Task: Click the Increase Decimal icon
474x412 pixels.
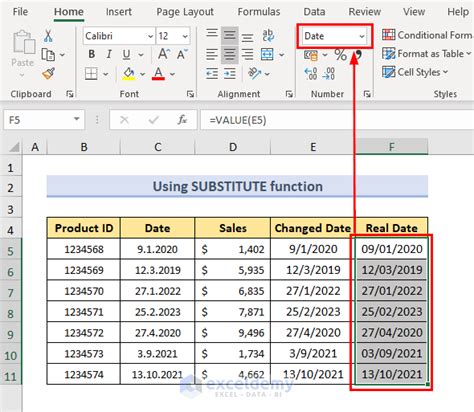Action: coord(311,73)
